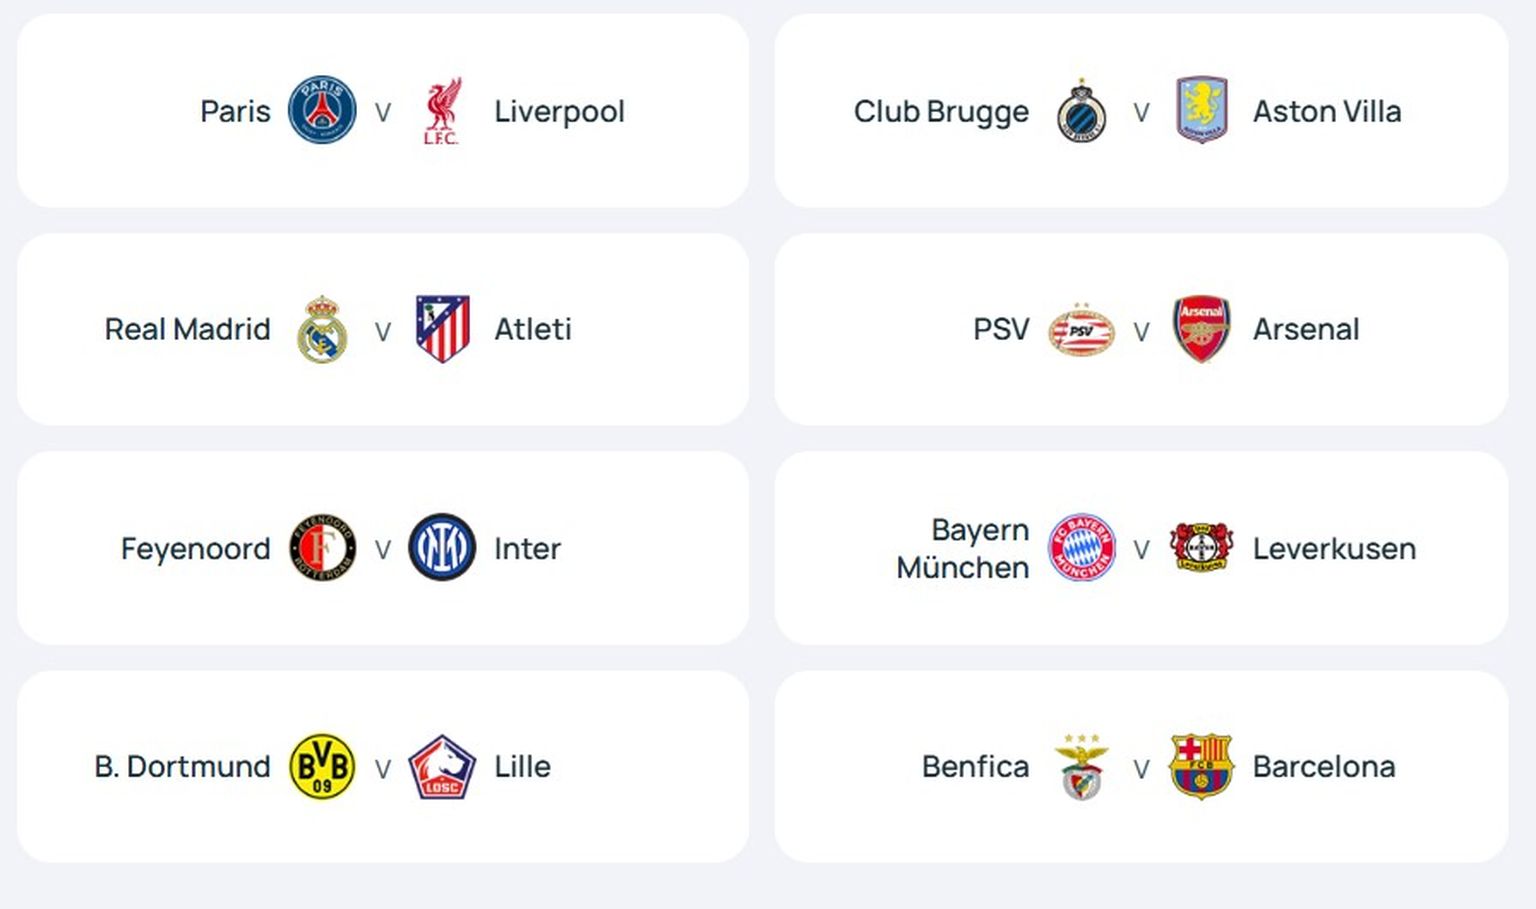Open the Real Madrid team name link
Image resolution: width=1536 pixels, height=909 pixels.
(x=187, y=329)
